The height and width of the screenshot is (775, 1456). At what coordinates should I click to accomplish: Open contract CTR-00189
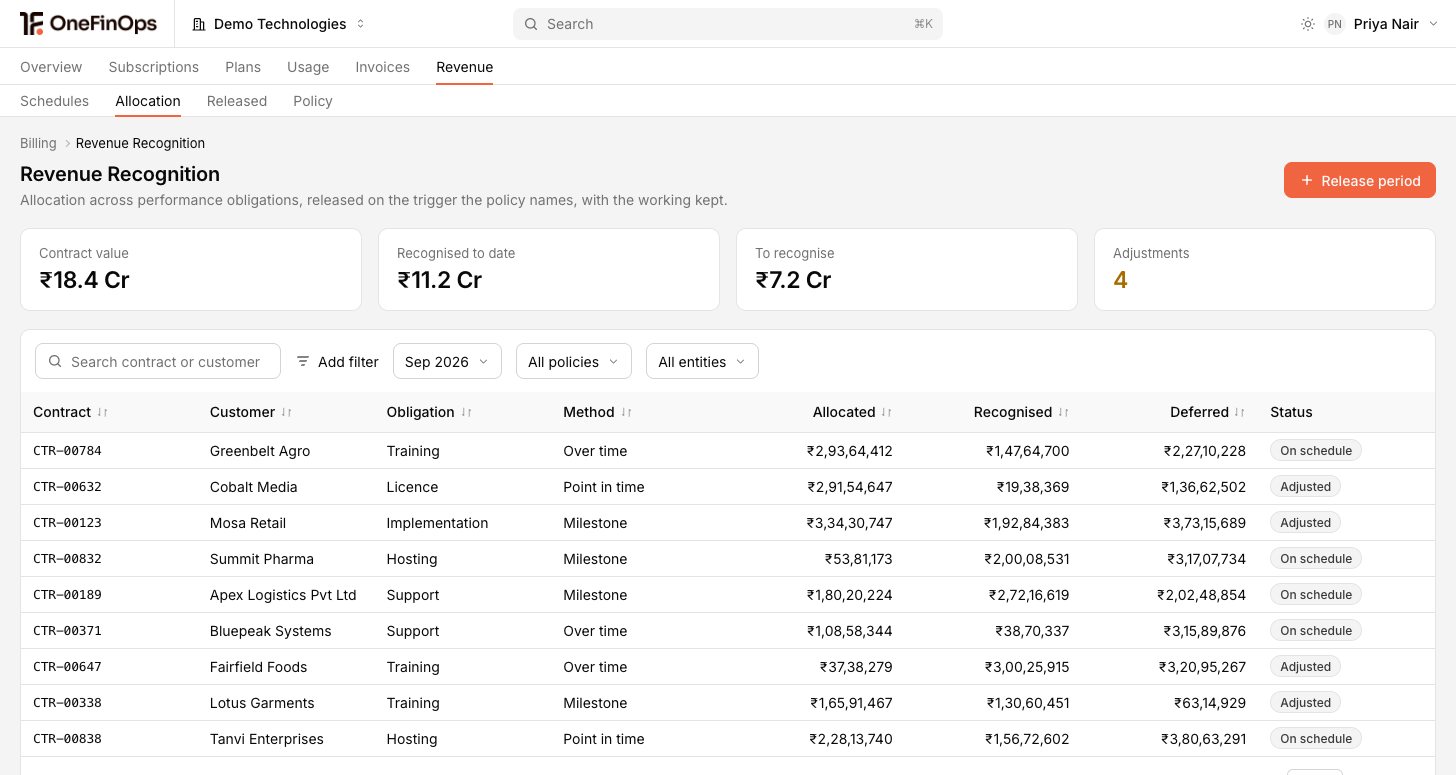click(x=67, y=595)
